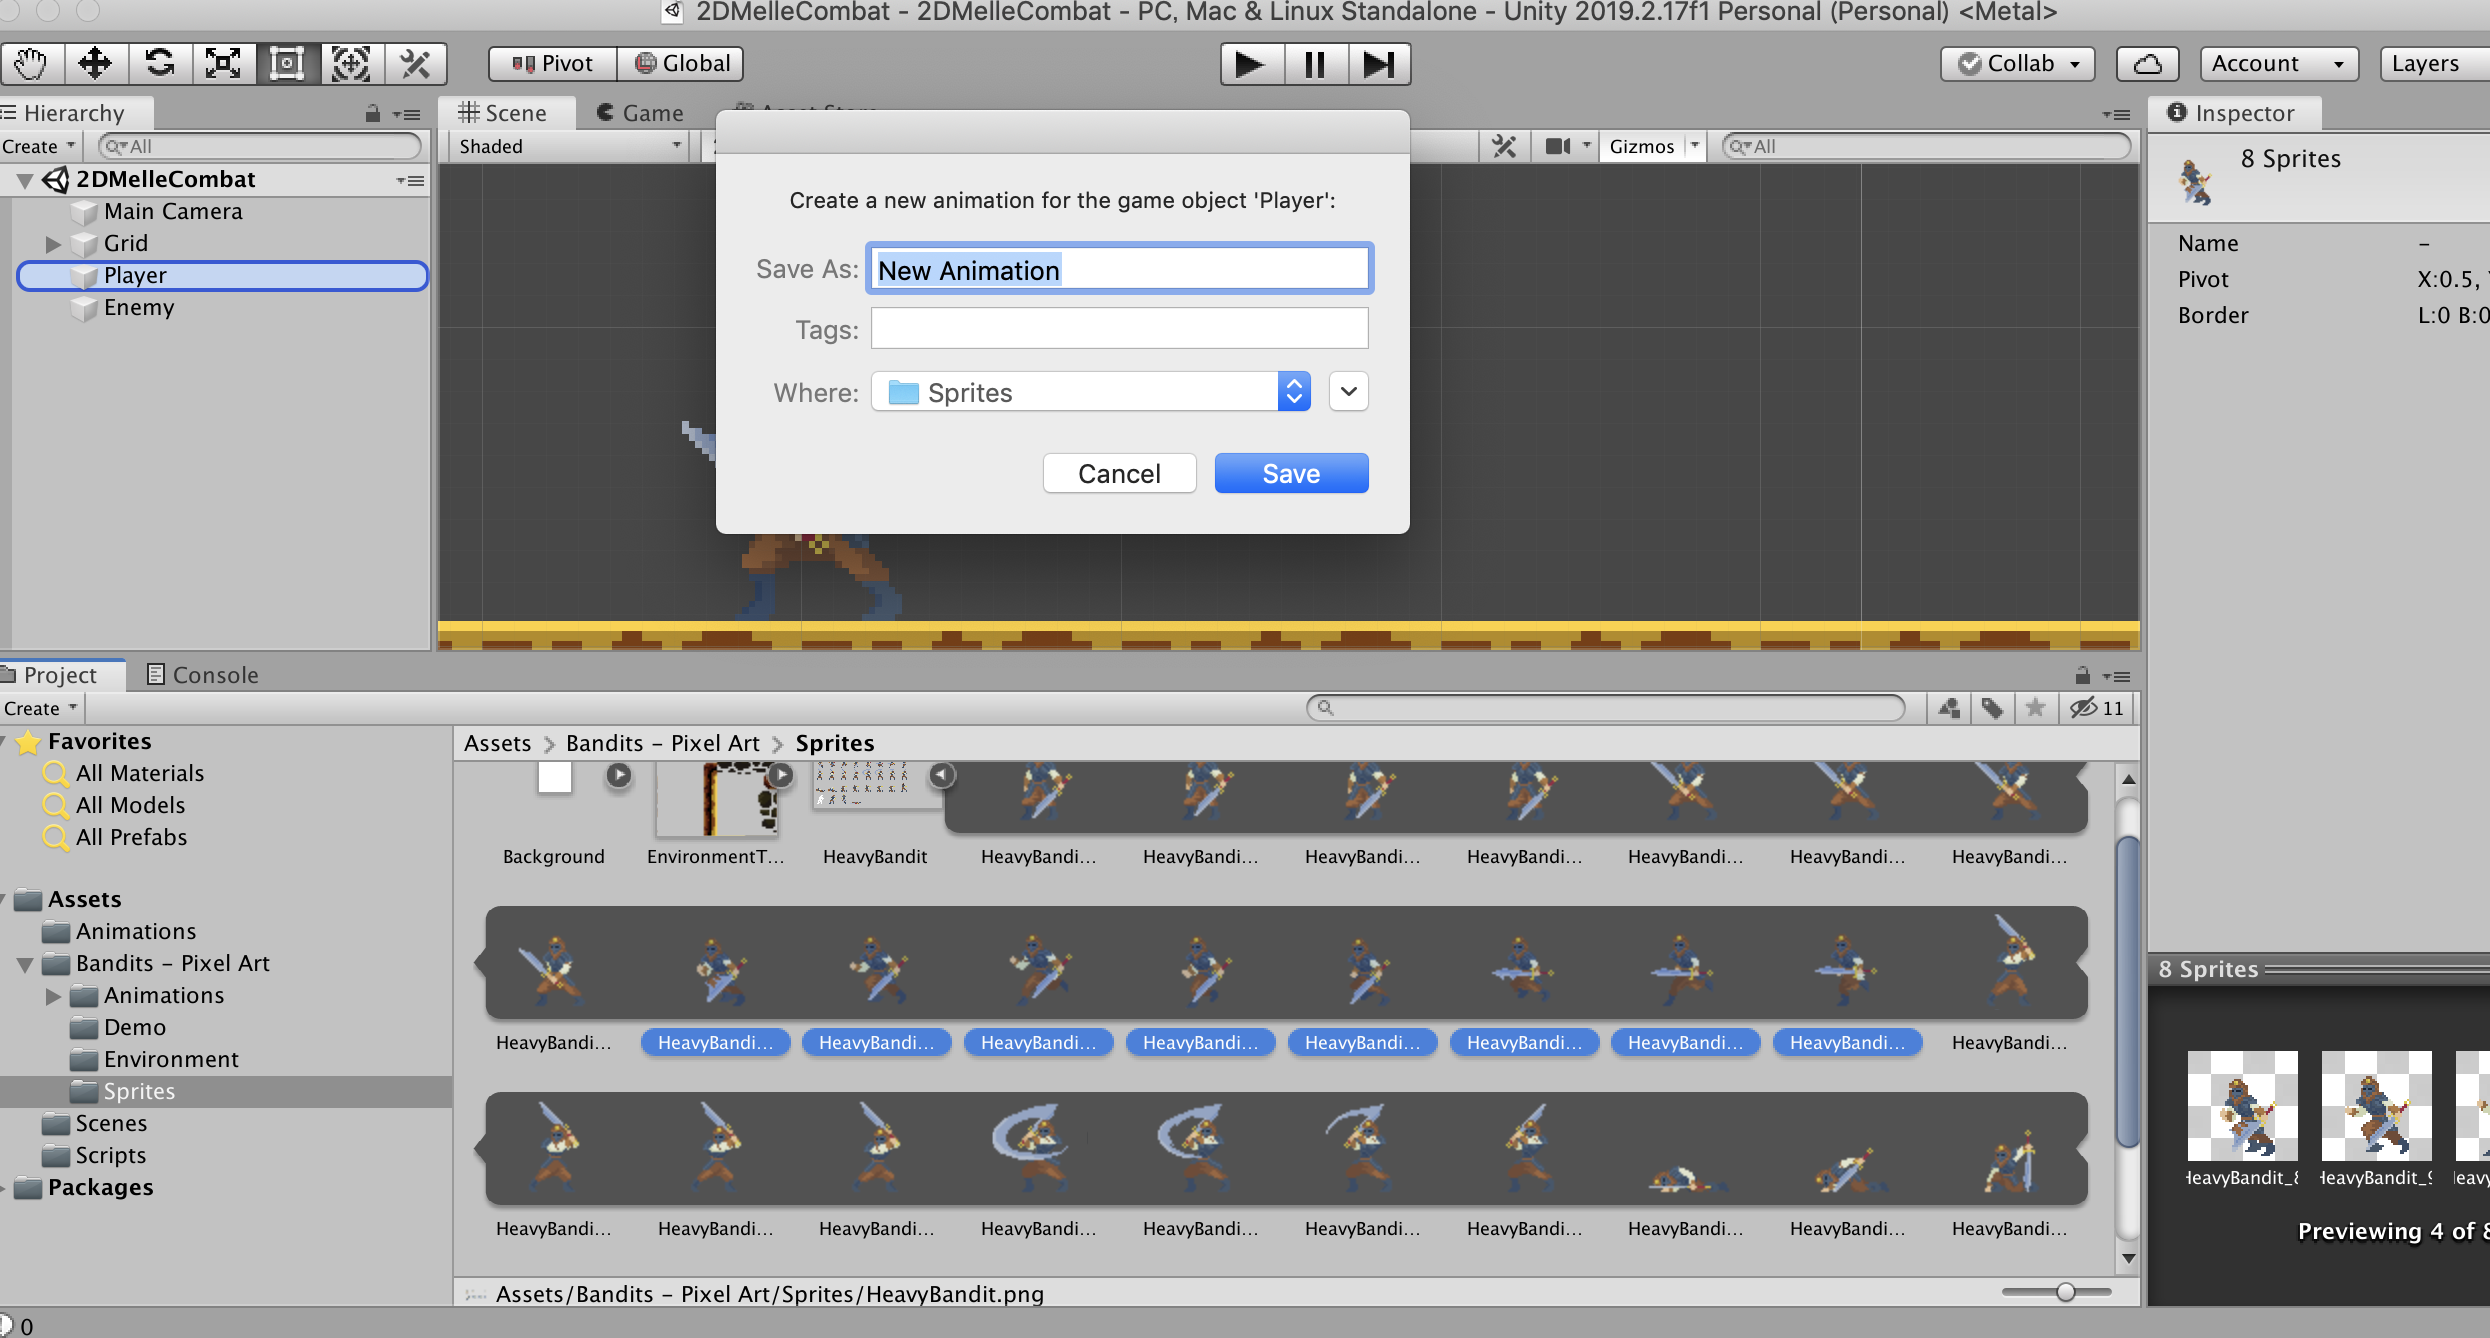
Task: Open the Gizmos dropdown arrow
Action: pyautogui.click(x=1695, y=146)
